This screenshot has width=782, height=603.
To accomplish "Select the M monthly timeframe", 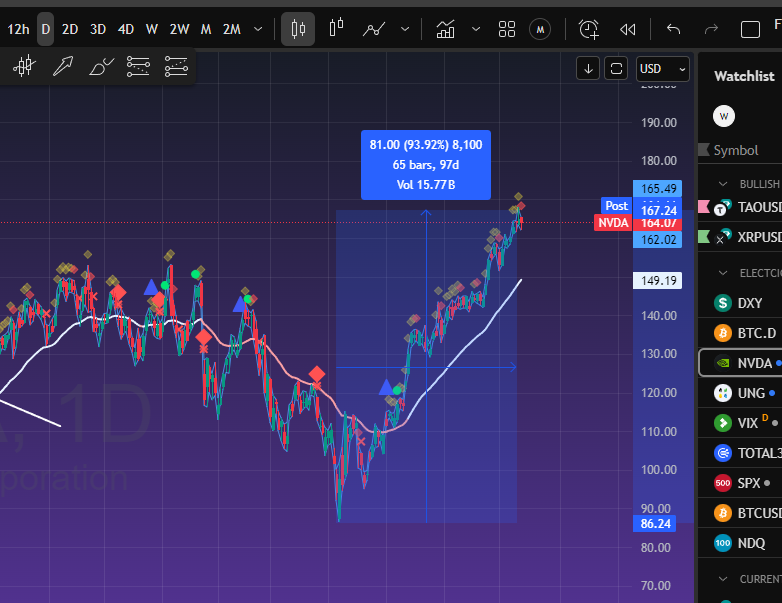I will pyautogui.click(x=205, y=29).
